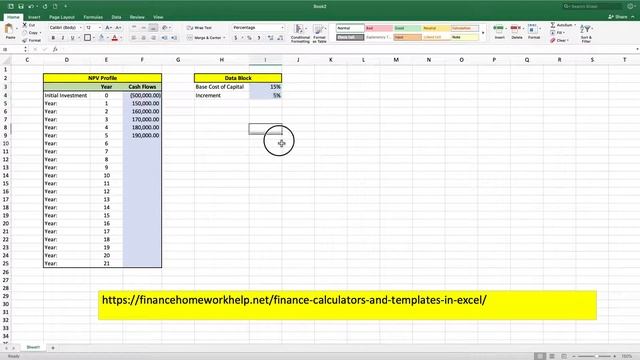Viewport: 640px width, 360px height.
Task: Open the View ribbon tab
Action: (x=158, y=17)
